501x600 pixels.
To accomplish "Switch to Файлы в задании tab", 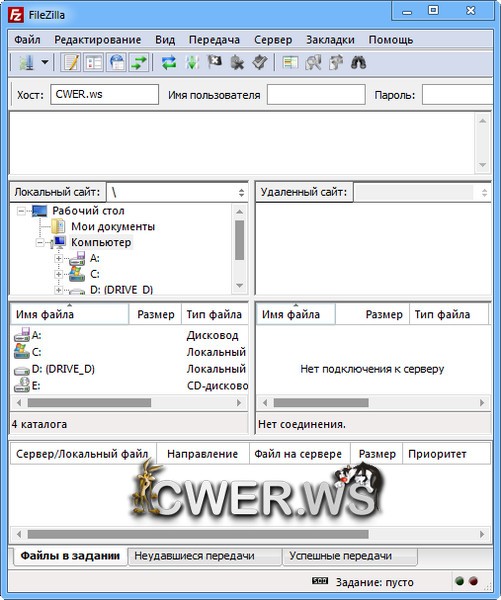I will coord(70,556).
